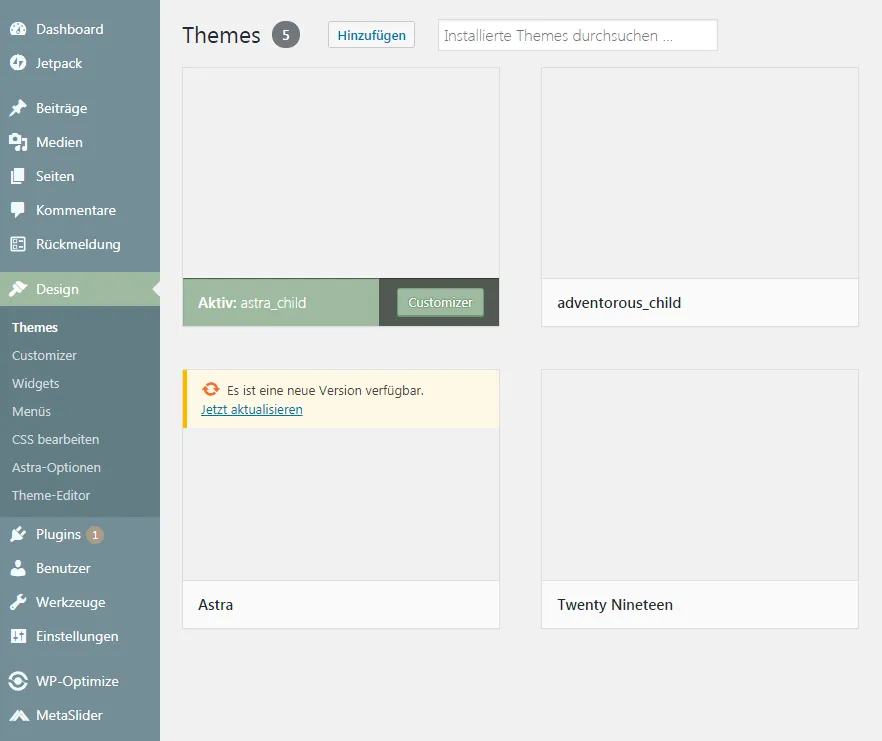Open the Werkzeuge menu
The height and width of the screenshot is (741, 882).
point(80,602)
